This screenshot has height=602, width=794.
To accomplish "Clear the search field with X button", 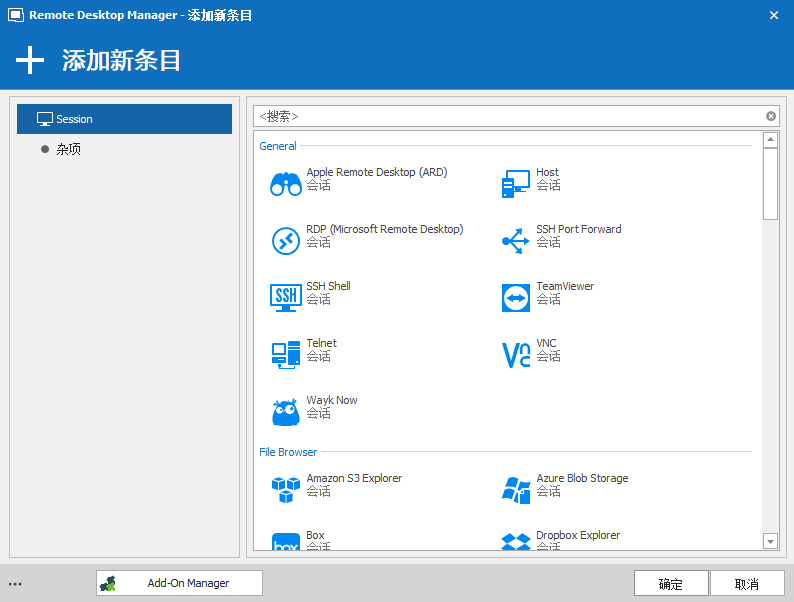I will point(771,116).
